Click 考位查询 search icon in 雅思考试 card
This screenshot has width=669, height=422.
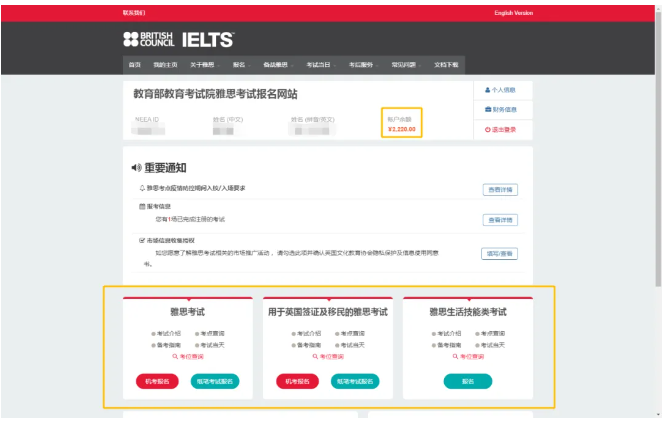click(175, 357)
